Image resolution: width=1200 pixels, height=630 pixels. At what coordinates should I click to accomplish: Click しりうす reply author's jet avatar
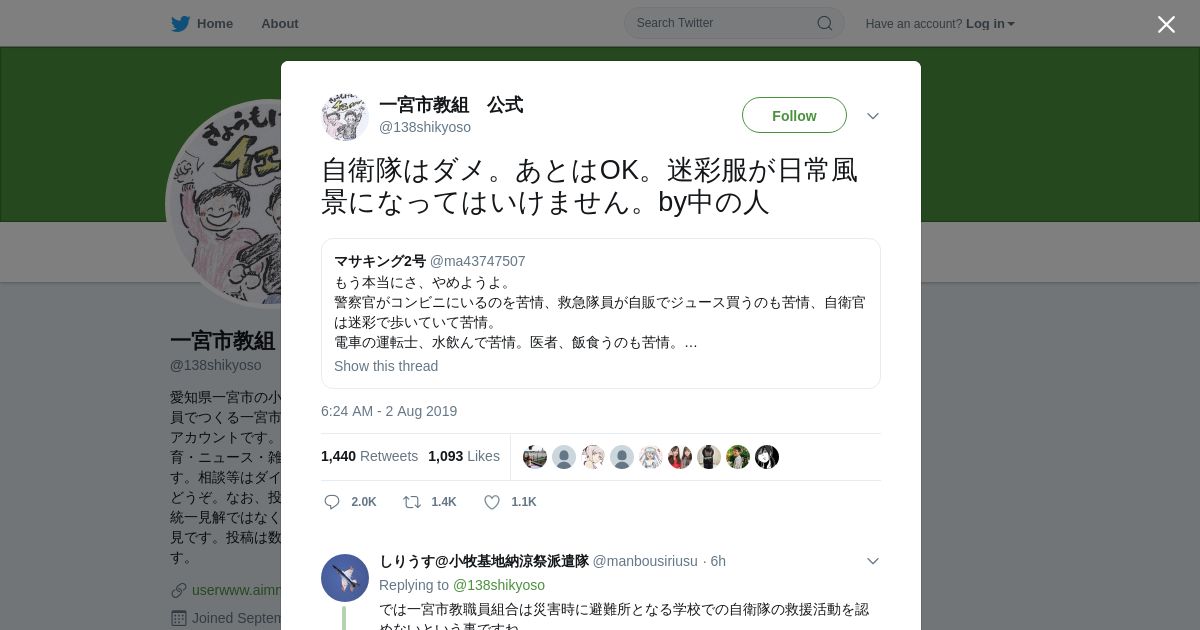pos(345,577)
